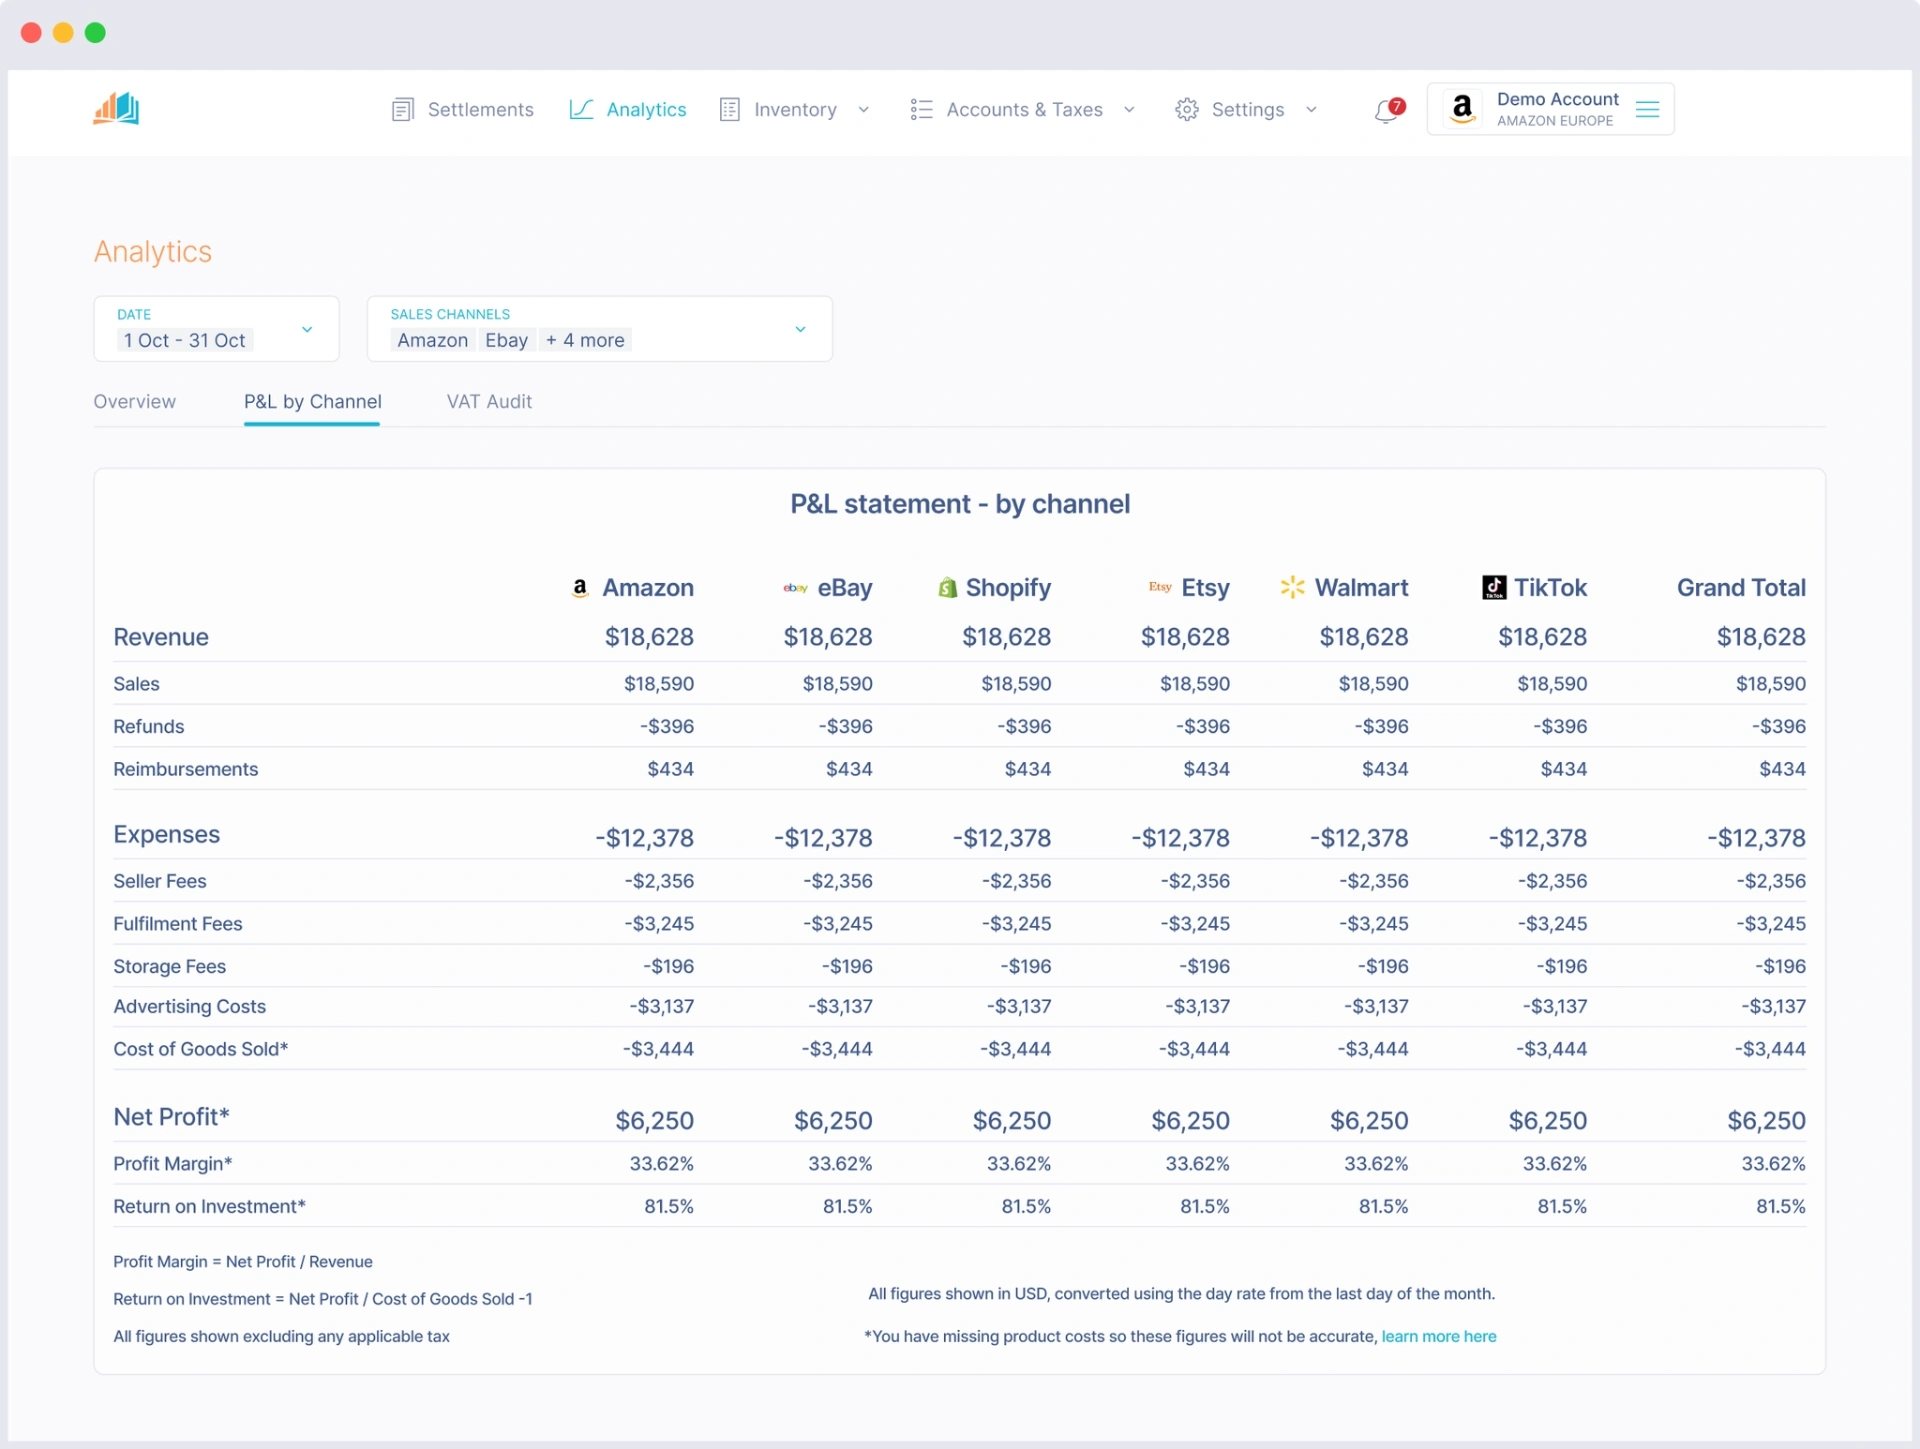
Task: Expand Inventory dropdown chevron
Action: (x=863, y=110)
